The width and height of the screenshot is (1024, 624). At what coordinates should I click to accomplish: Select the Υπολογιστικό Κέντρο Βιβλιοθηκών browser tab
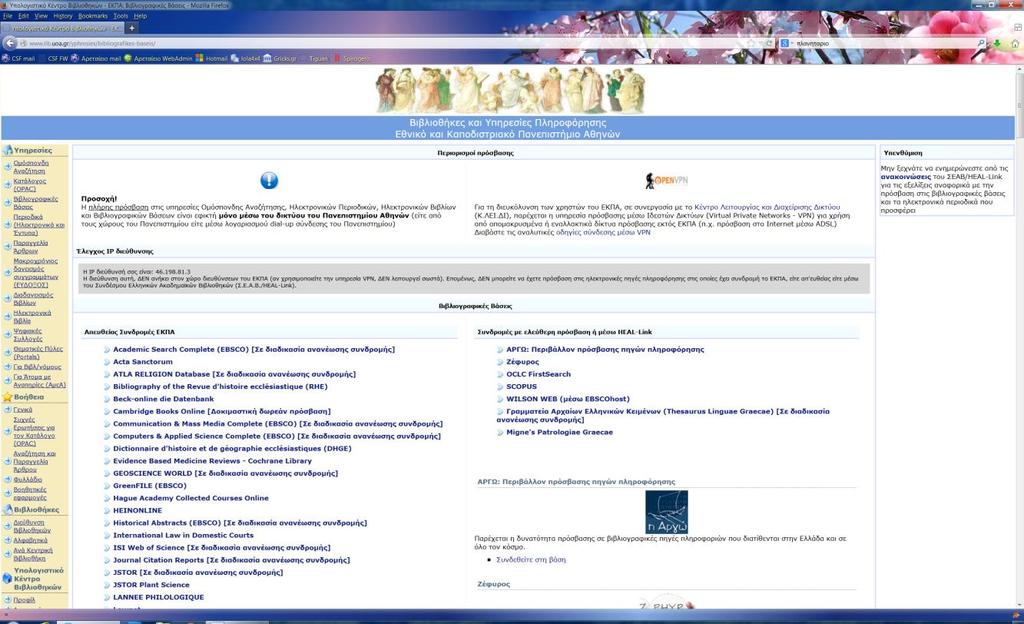coord(63,28)
